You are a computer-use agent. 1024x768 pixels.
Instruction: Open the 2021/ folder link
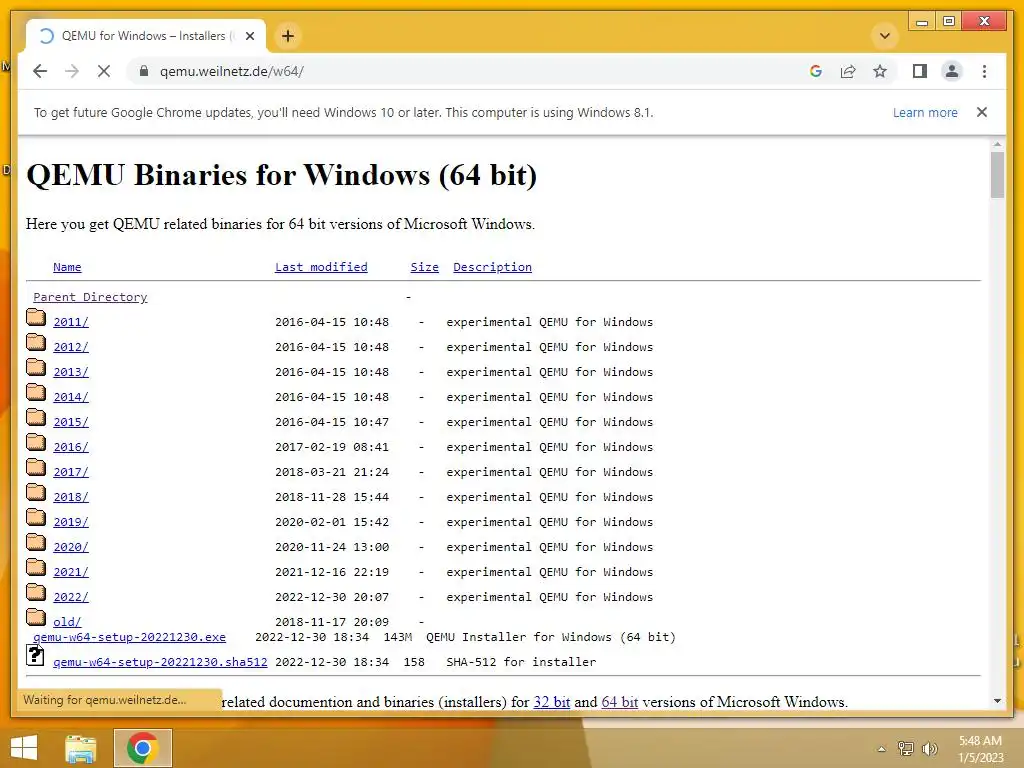point(71,572)
